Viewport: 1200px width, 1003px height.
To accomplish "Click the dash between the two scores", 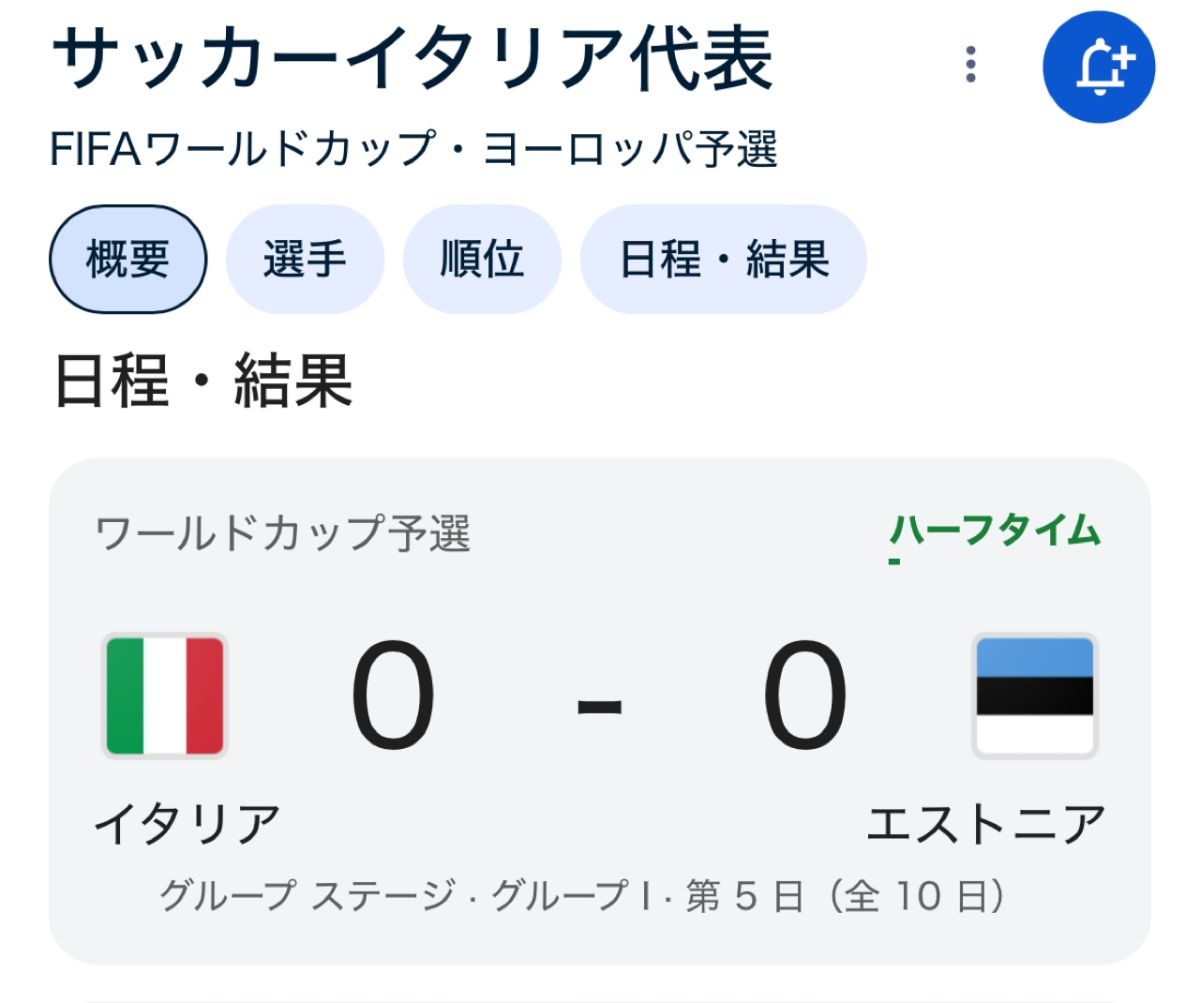I will tap(600, 707).
